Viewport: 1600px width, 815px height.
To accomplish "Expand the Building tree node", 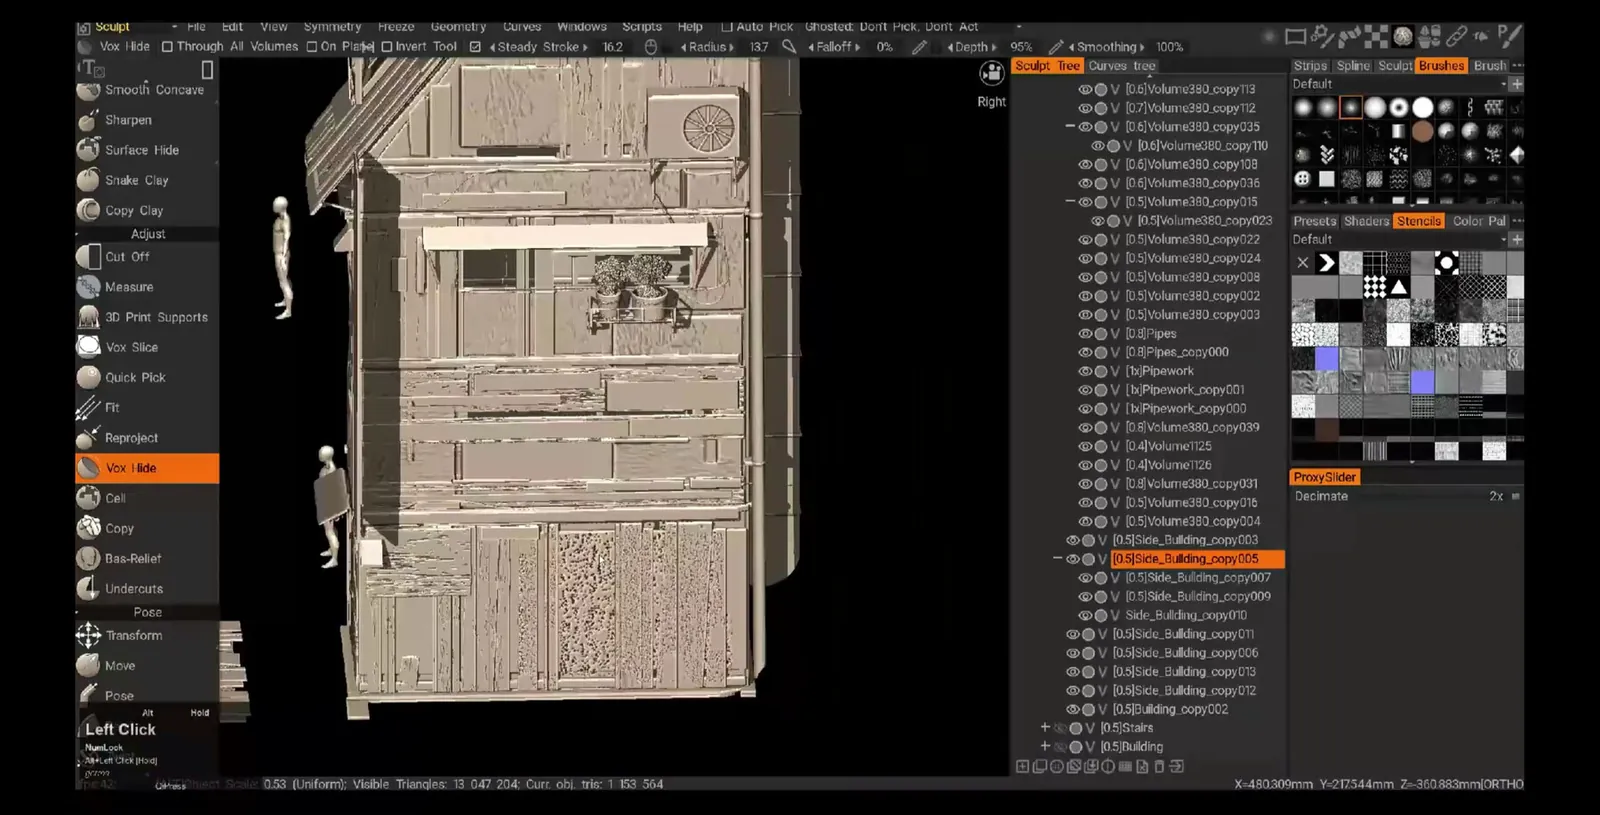I will (1045, 747).
